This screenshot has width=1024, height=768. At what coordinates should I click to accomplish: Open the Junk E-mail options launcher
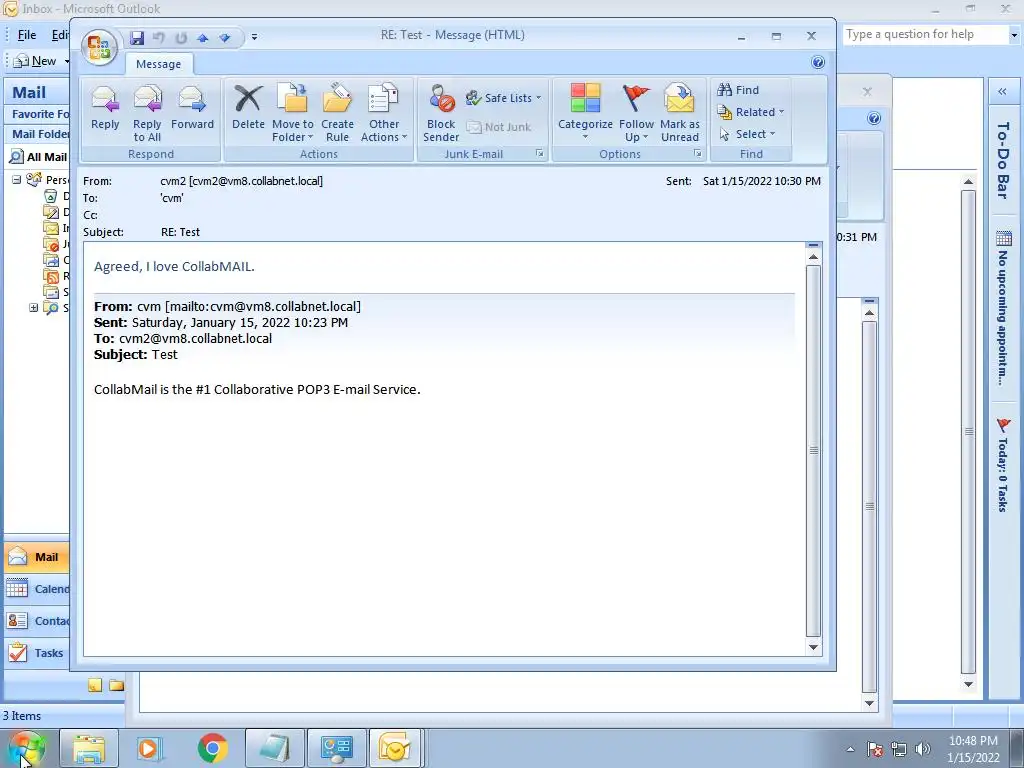pyautogui.click(x=539, y=153)
